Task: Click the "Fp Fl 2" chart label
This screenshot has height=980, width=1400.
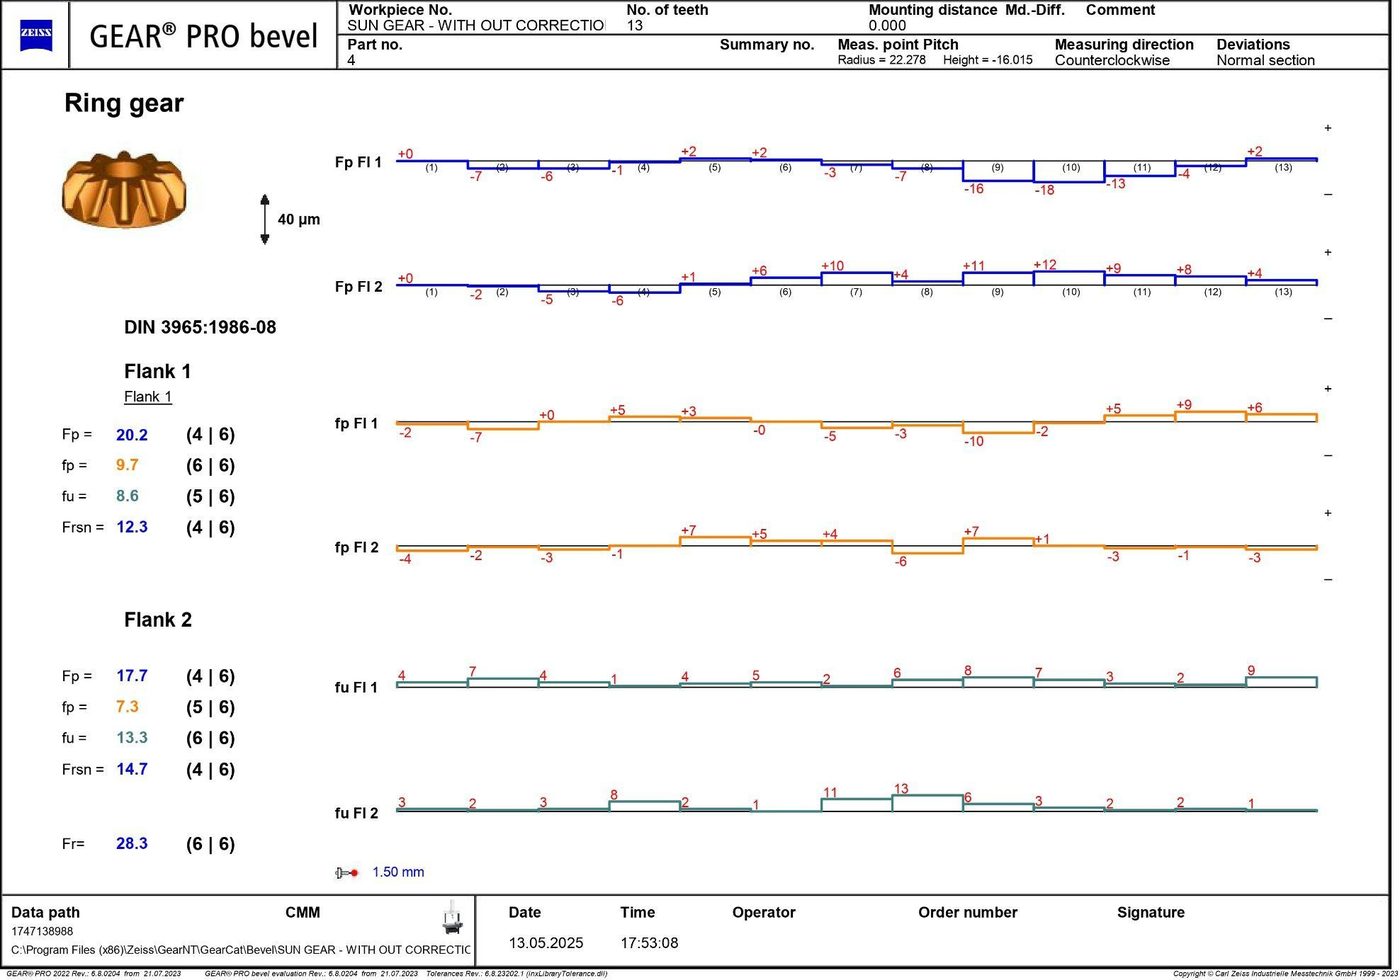Action: pos(358,287)
